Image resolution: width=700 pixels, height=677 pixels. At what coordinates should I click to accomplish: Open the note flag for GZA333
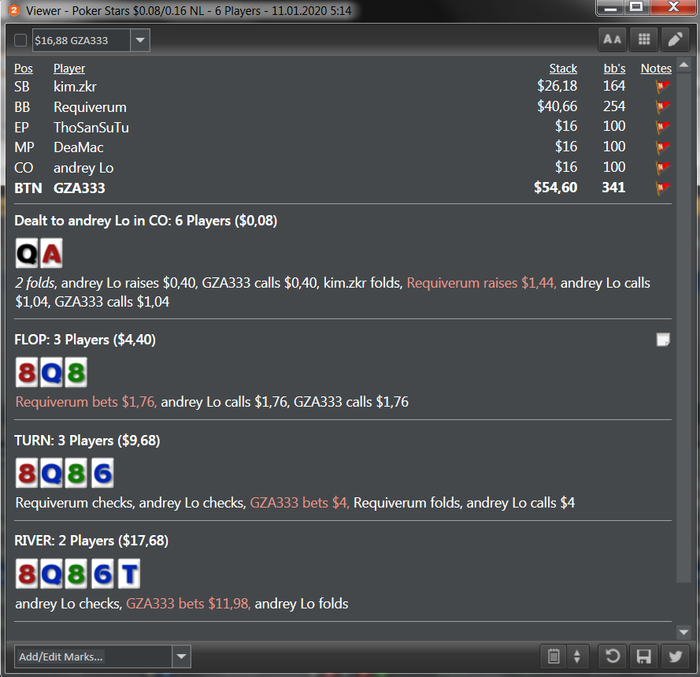click(662, 188)
